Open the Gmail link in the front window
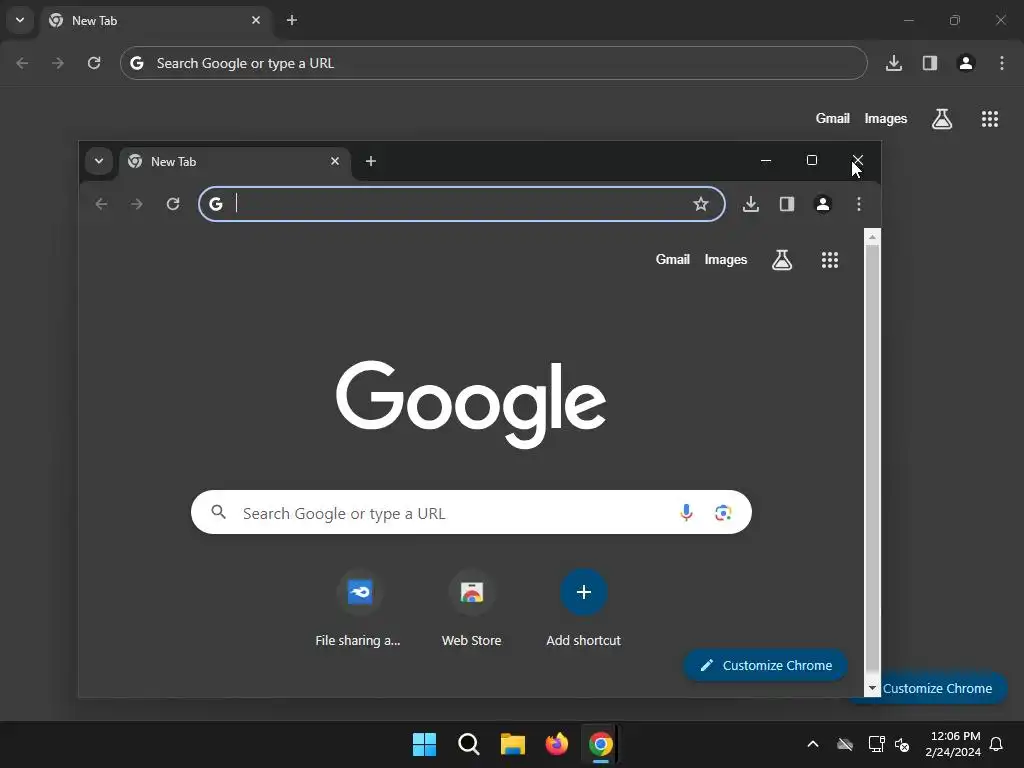The height and width of the screenshot is (768, 1024). (x=673, y=259)
